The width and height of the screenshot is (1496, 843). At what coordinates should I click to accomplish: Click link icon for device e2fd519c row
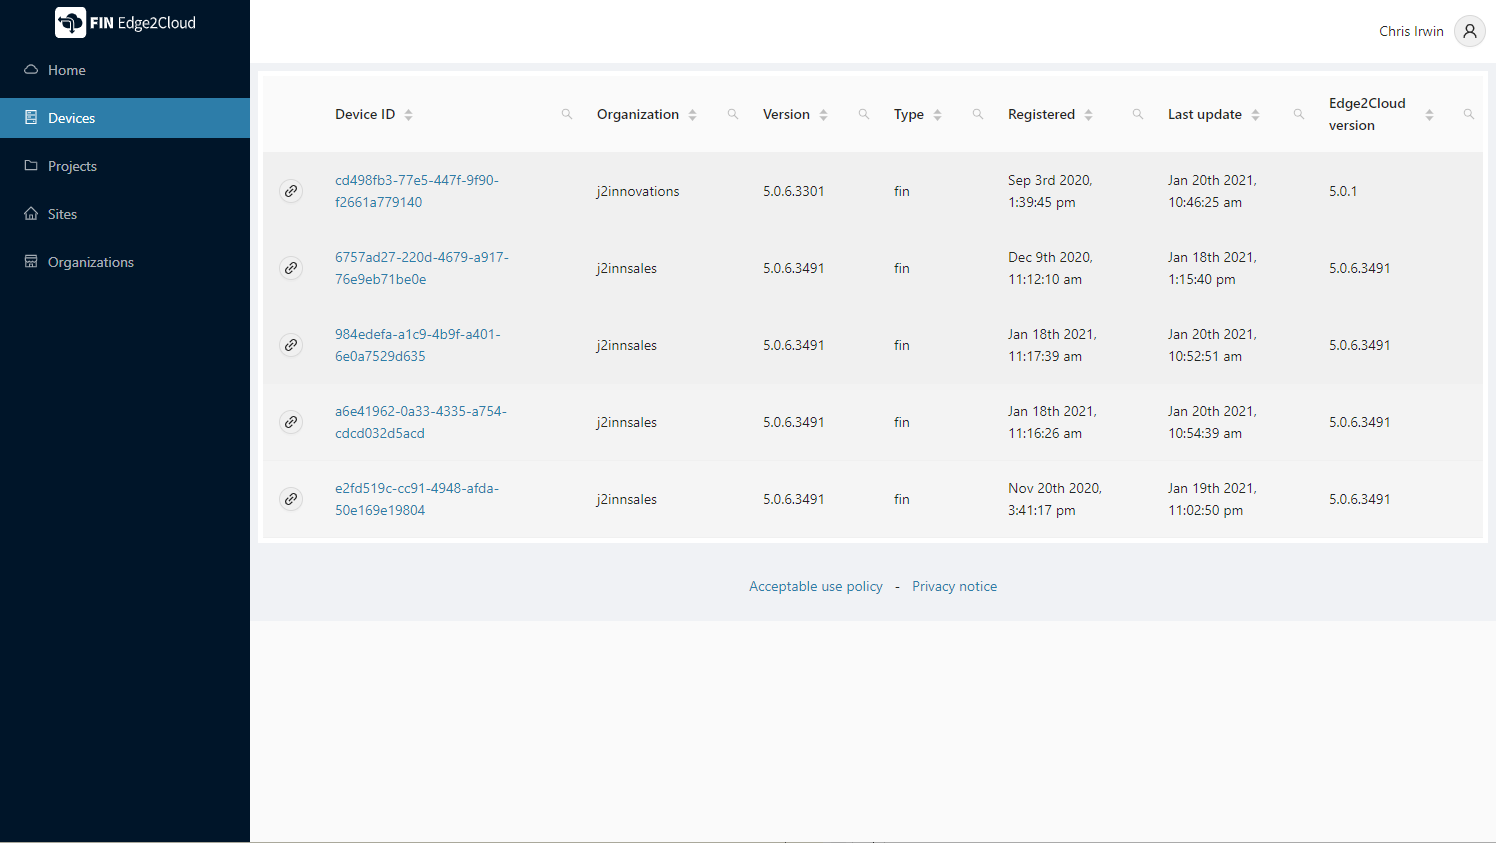tap(291, 499)
